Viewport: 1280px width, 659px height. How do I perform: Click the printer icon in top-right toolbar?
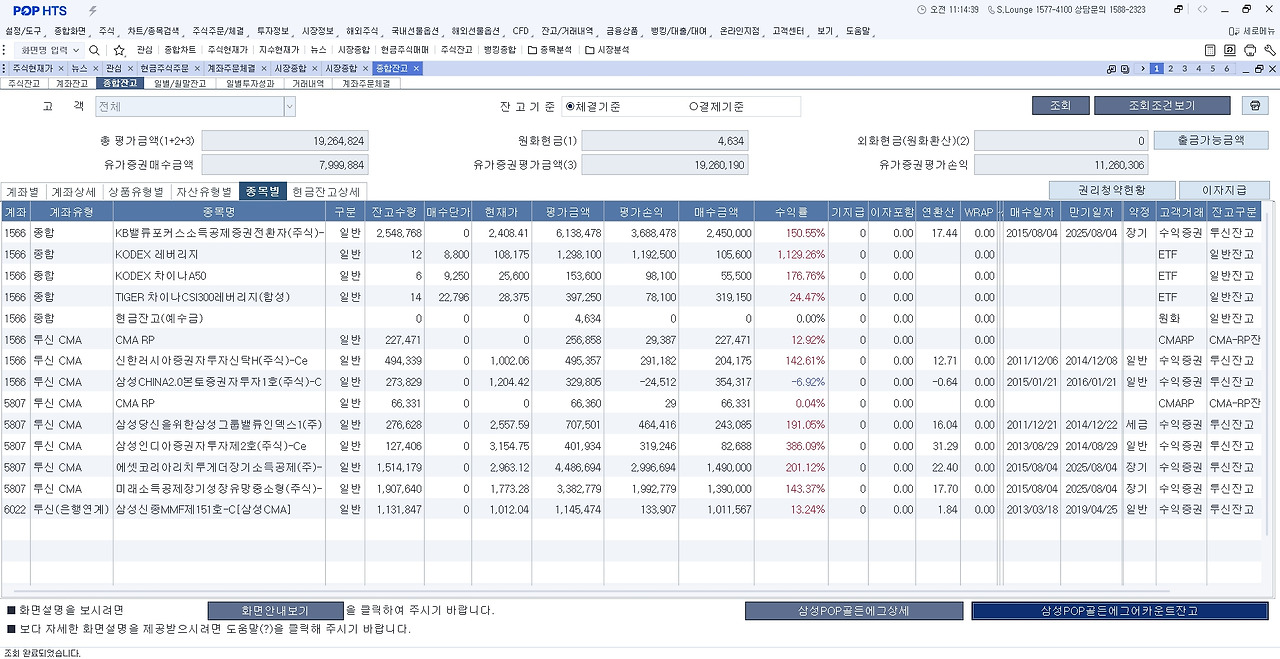[1249, 50]
